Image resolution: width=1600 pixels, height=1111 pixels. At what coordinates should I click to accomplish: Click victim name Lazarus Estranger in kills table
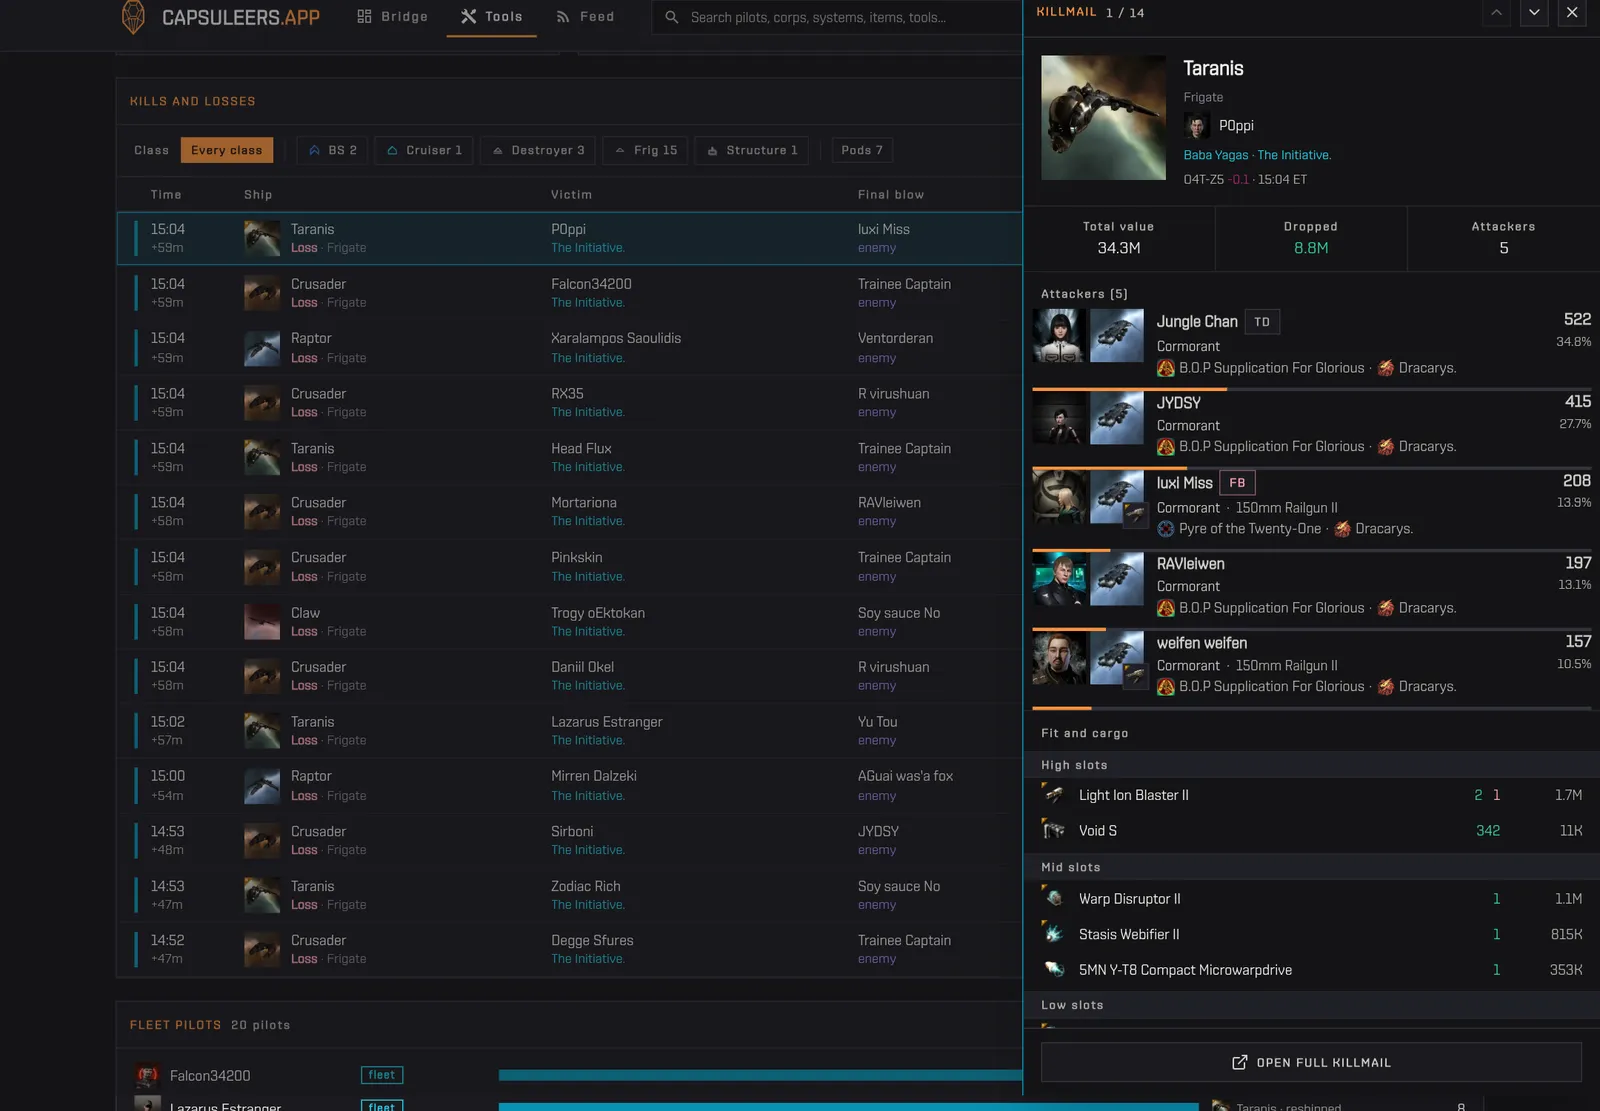point(606,722)
